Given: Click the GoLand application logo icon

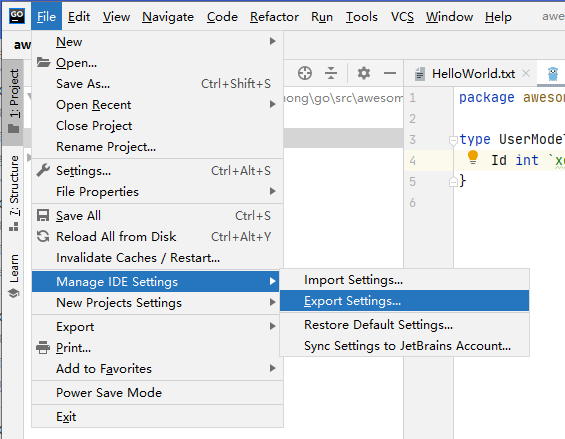Looking at the screenshot, I should pos(17,16).
